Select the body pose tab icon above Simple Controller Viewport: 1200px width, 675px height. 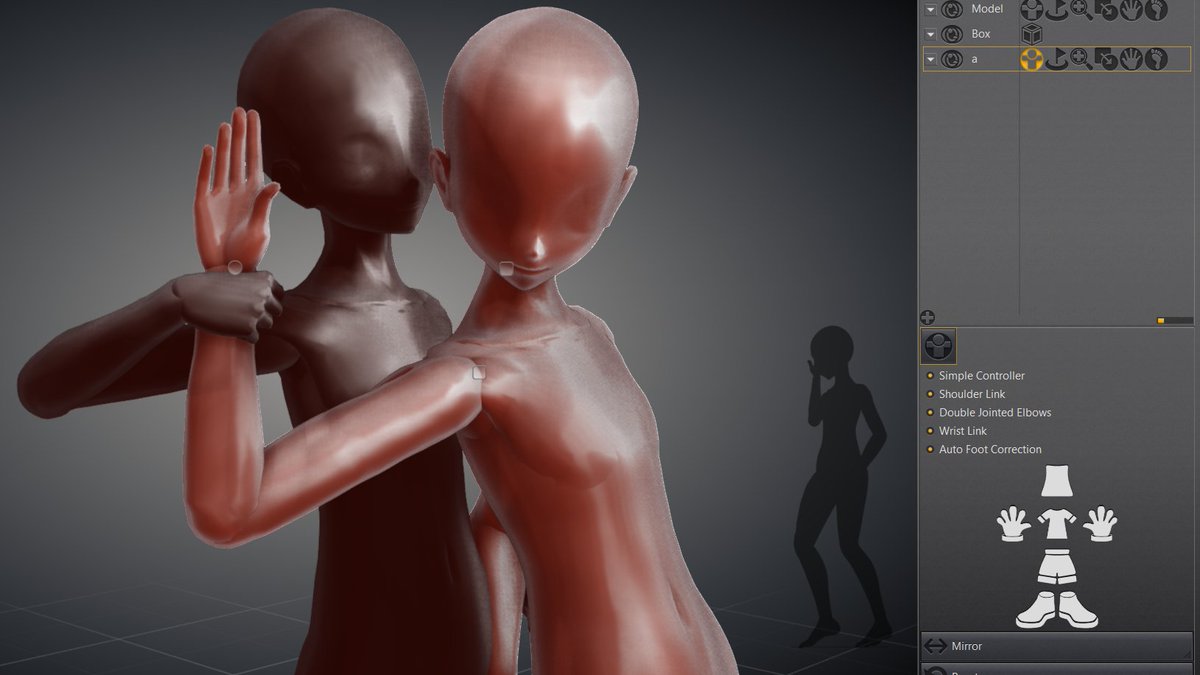pyautogui.click(x=938, y=346)
